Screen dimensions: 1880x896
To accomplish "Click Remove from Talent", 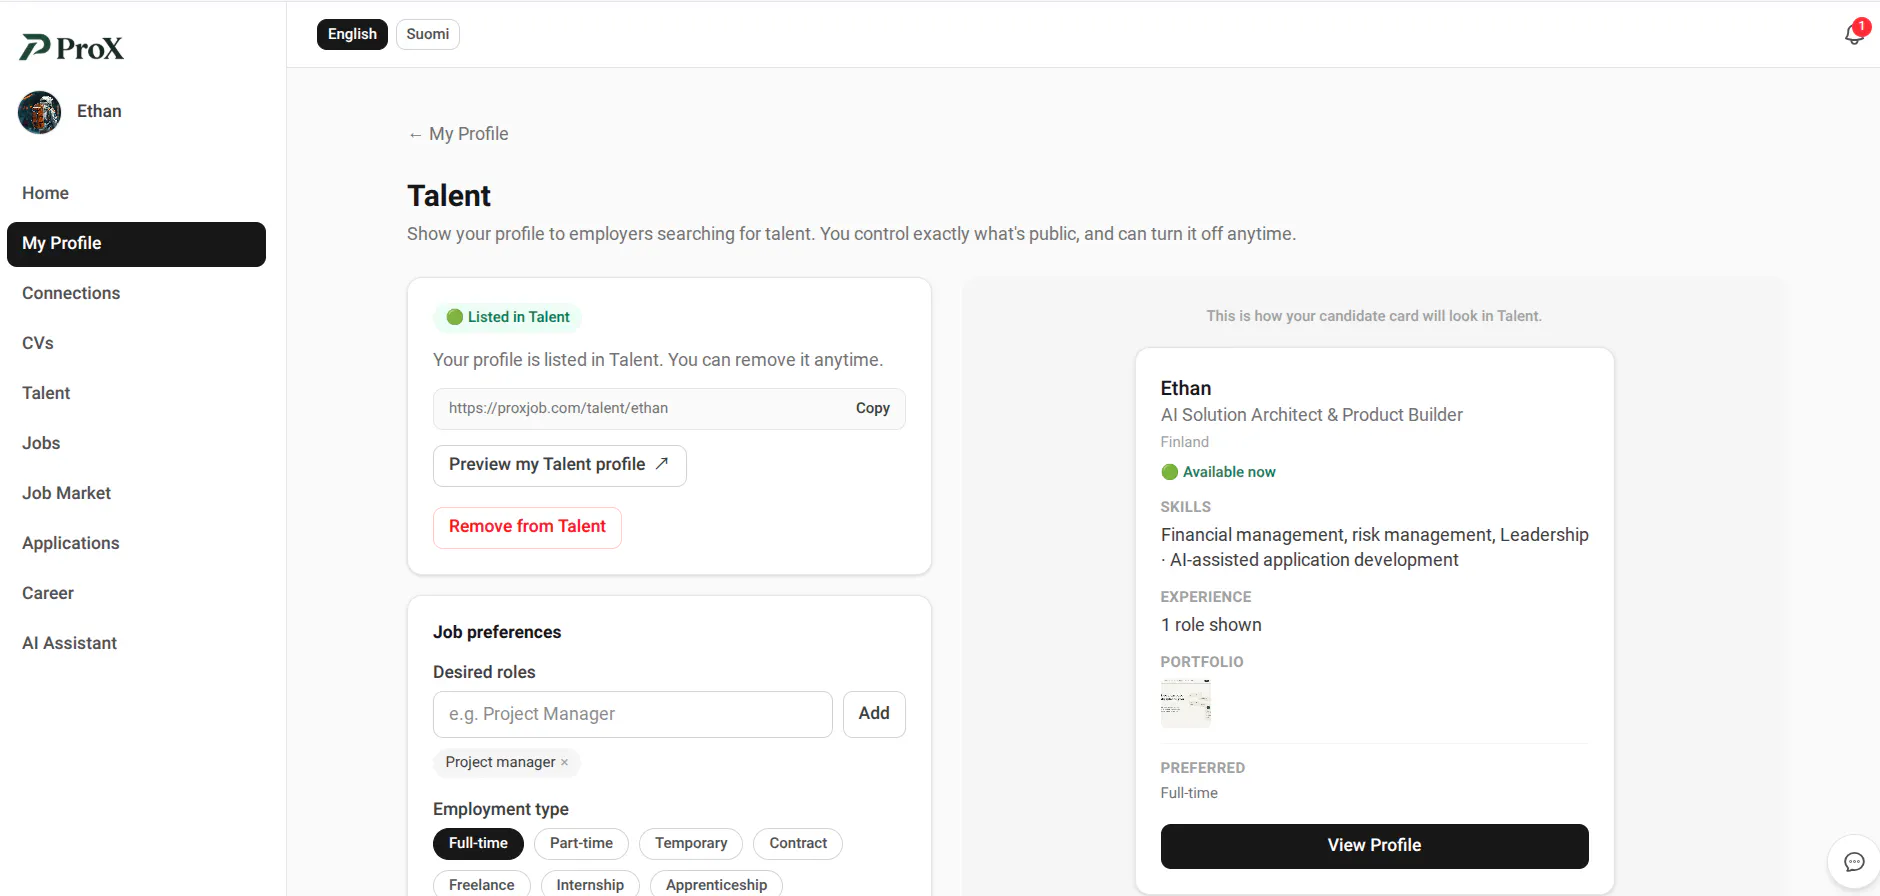I will 527,527.
